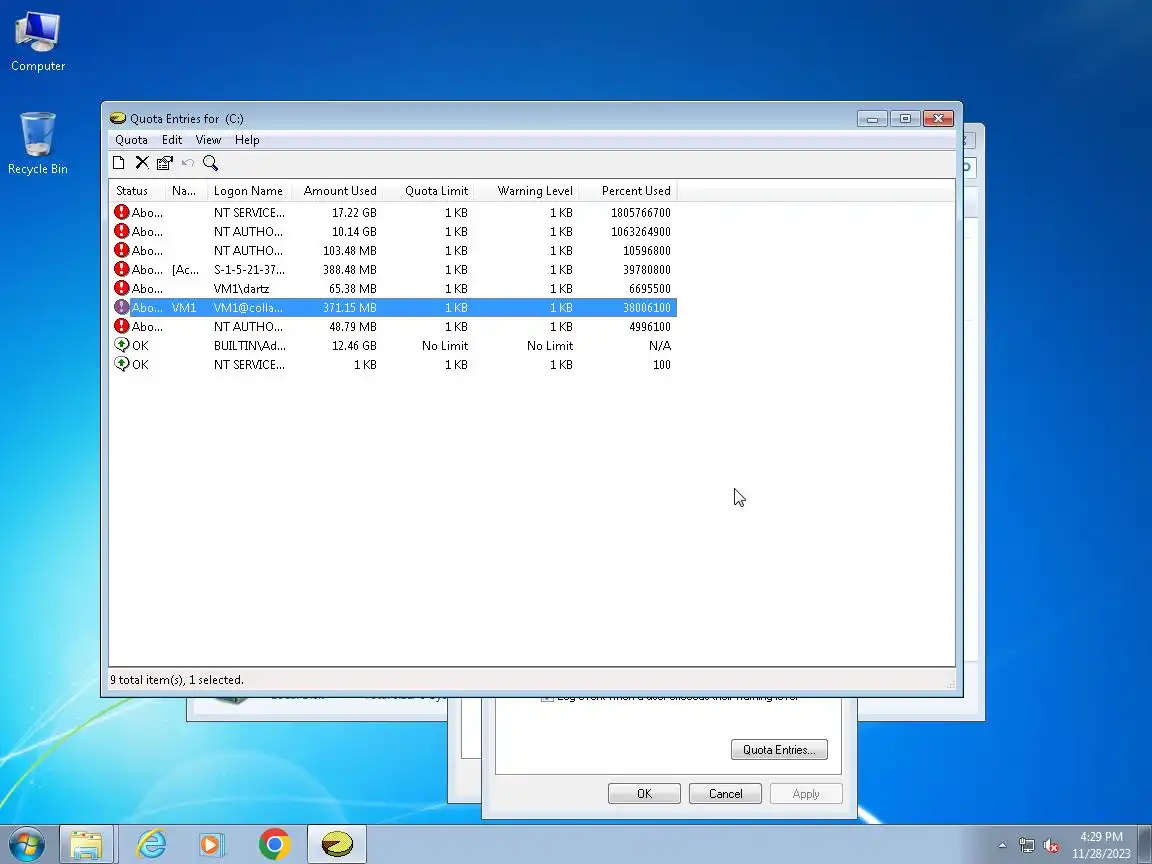Click OK in the properties dialog behind
1152x864 pixels.
point(644,793)
